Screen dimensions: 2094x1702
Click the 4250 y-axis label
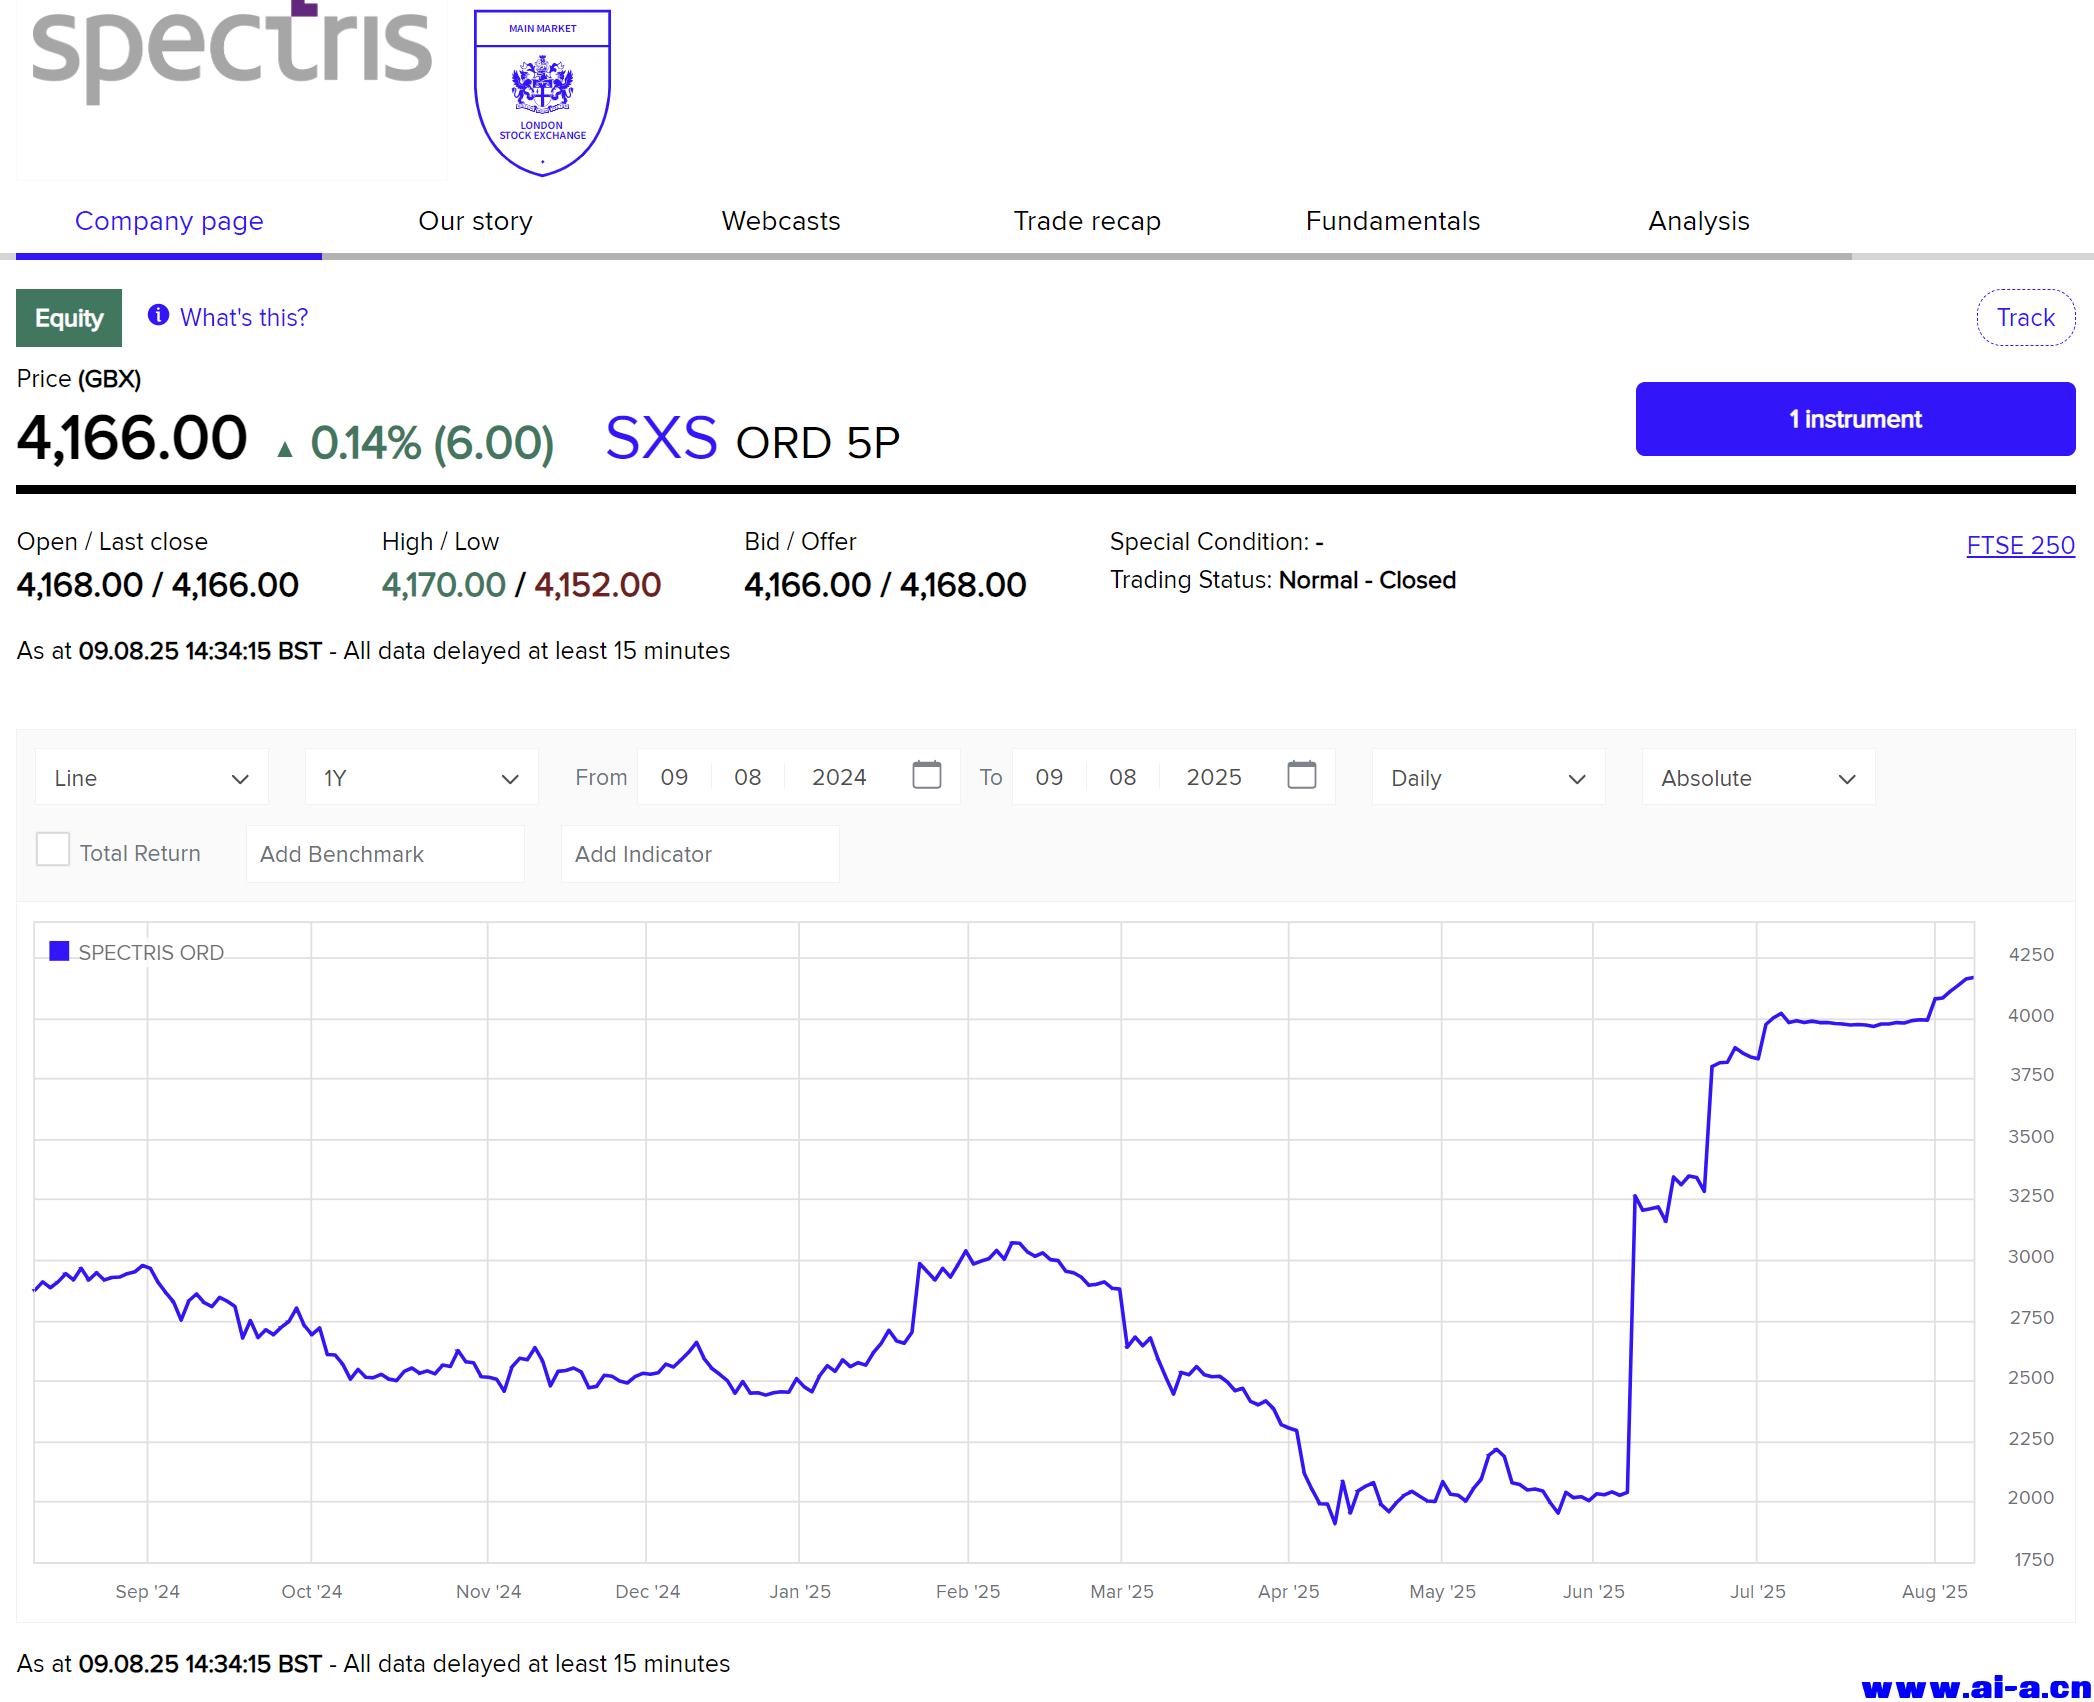pos(2031,954)
